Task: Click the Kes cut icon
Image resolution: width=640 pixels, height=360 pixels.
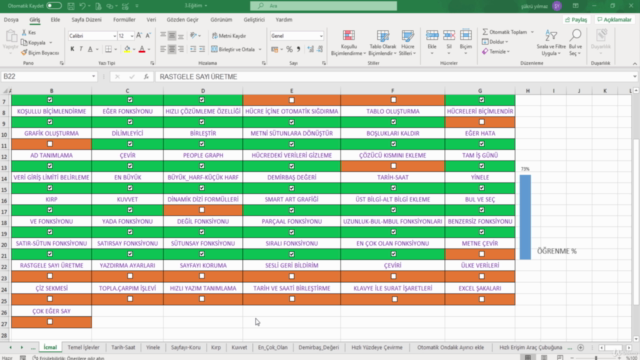Action: pyautogui.click(x=29, y=32)
